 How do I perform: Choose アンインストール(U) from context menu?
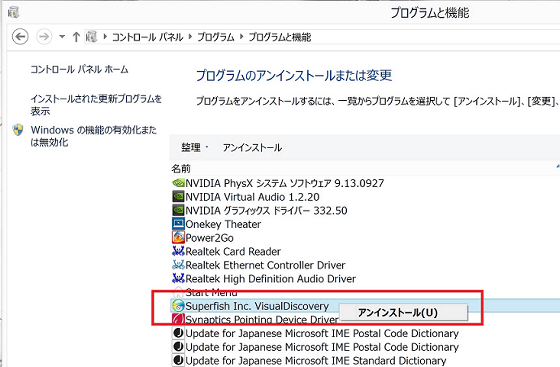pyautogui.click(x=403, y=312)
